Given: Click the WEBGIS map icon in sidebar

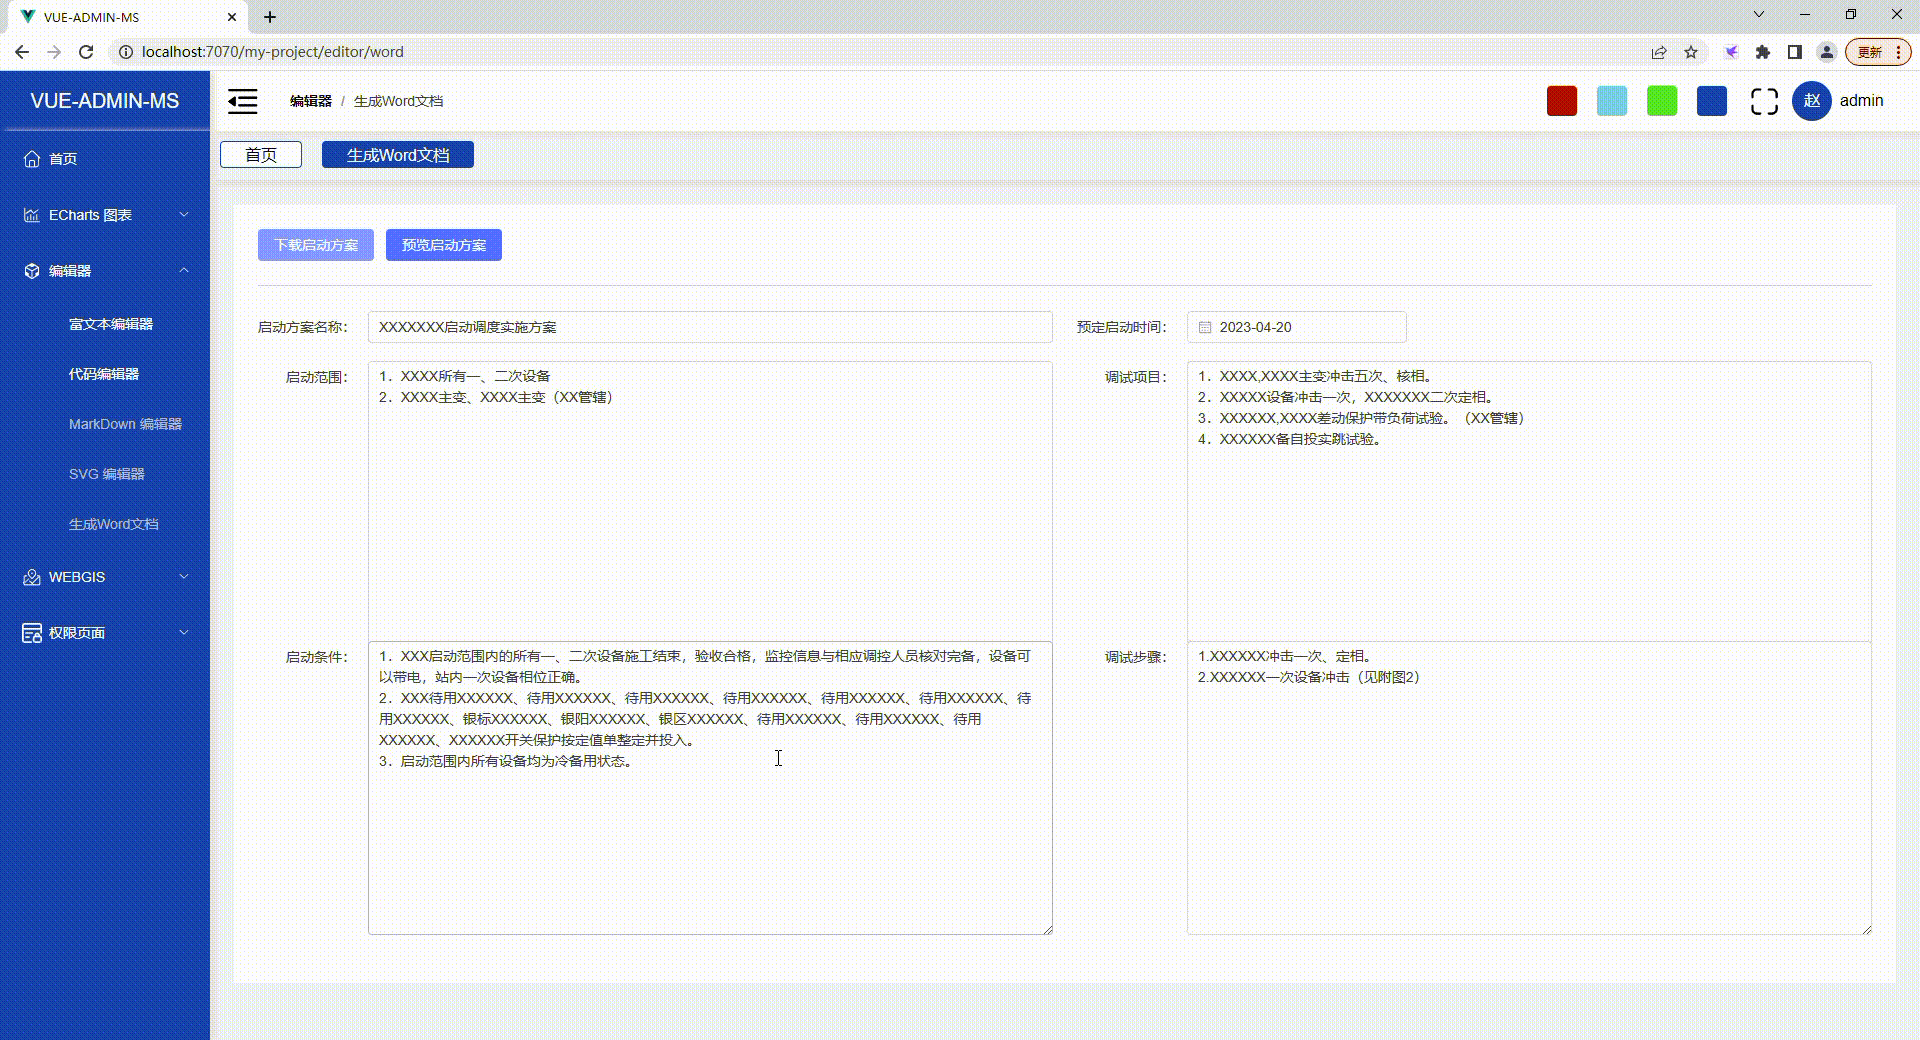Looking at the screenshot, I should (x=30, y=576).
